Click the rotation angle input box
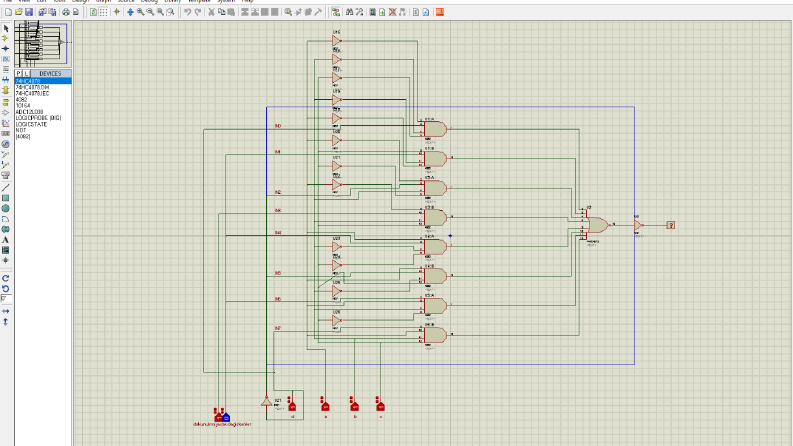 (6, 299)
